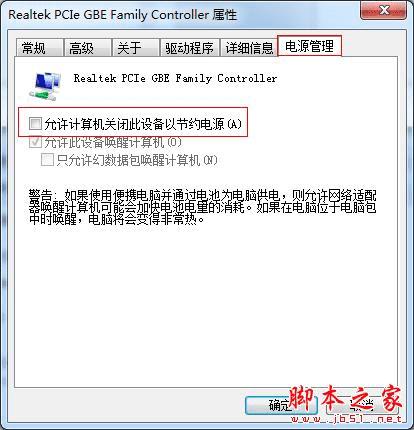414x430 pixels.
Task: Open the 高级 tab
Action: 88,48
